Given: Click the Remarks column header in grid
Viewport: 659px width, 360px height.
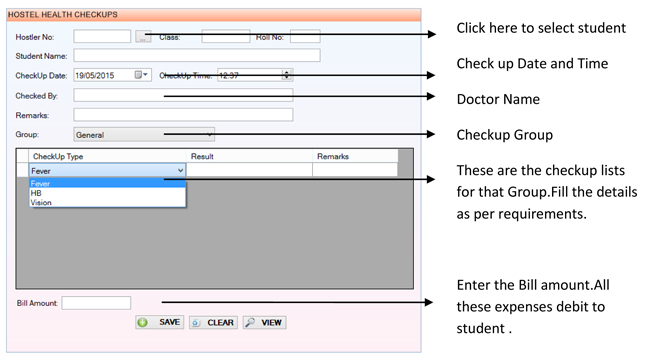Looking at the screenshot, I should pyautogui.click(x=355, y=156).
